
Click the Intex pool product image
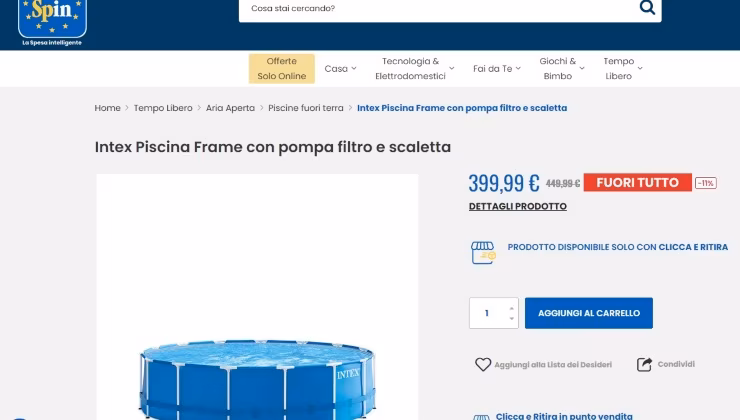coord(257,297)
